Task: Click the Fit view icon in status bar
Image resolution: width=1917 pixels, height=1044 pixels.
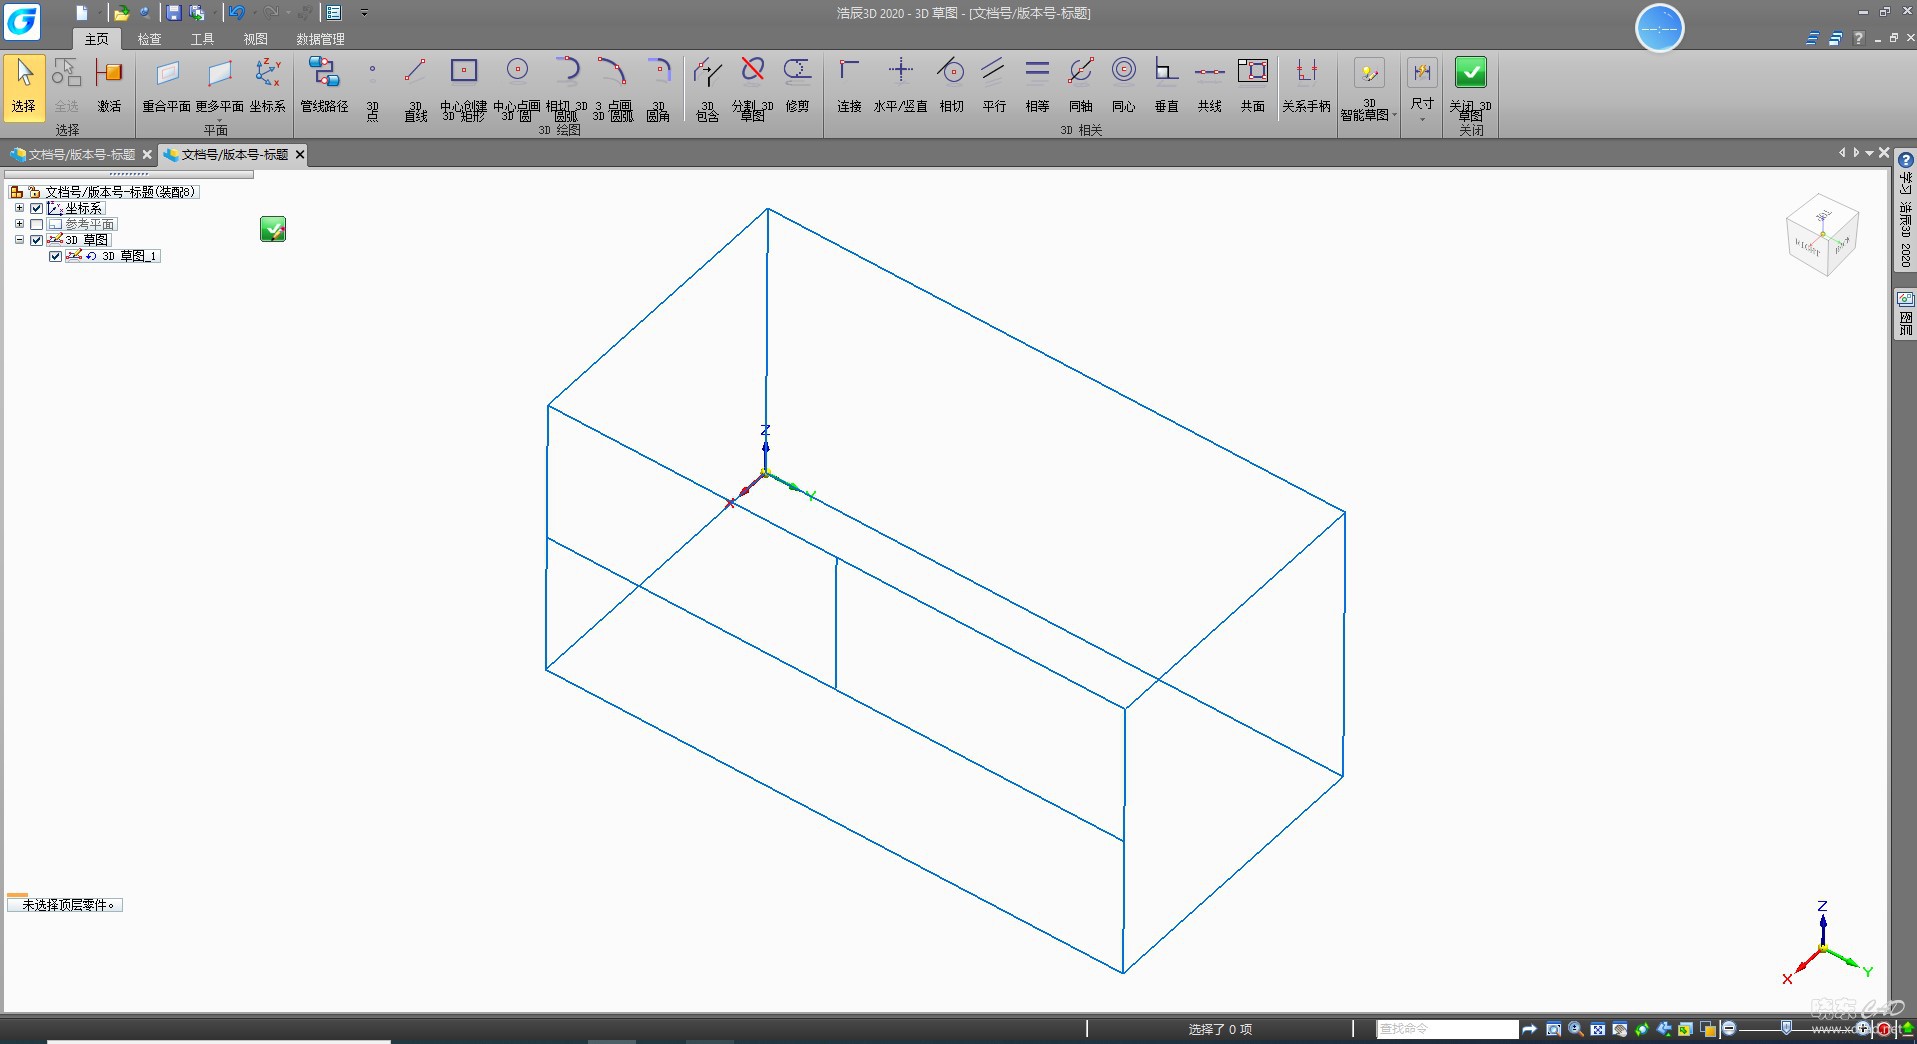Action: tap(1597, 1028)
